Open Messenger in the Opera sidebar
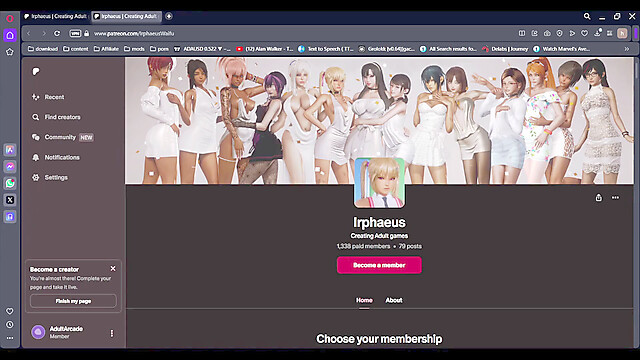 10,167
